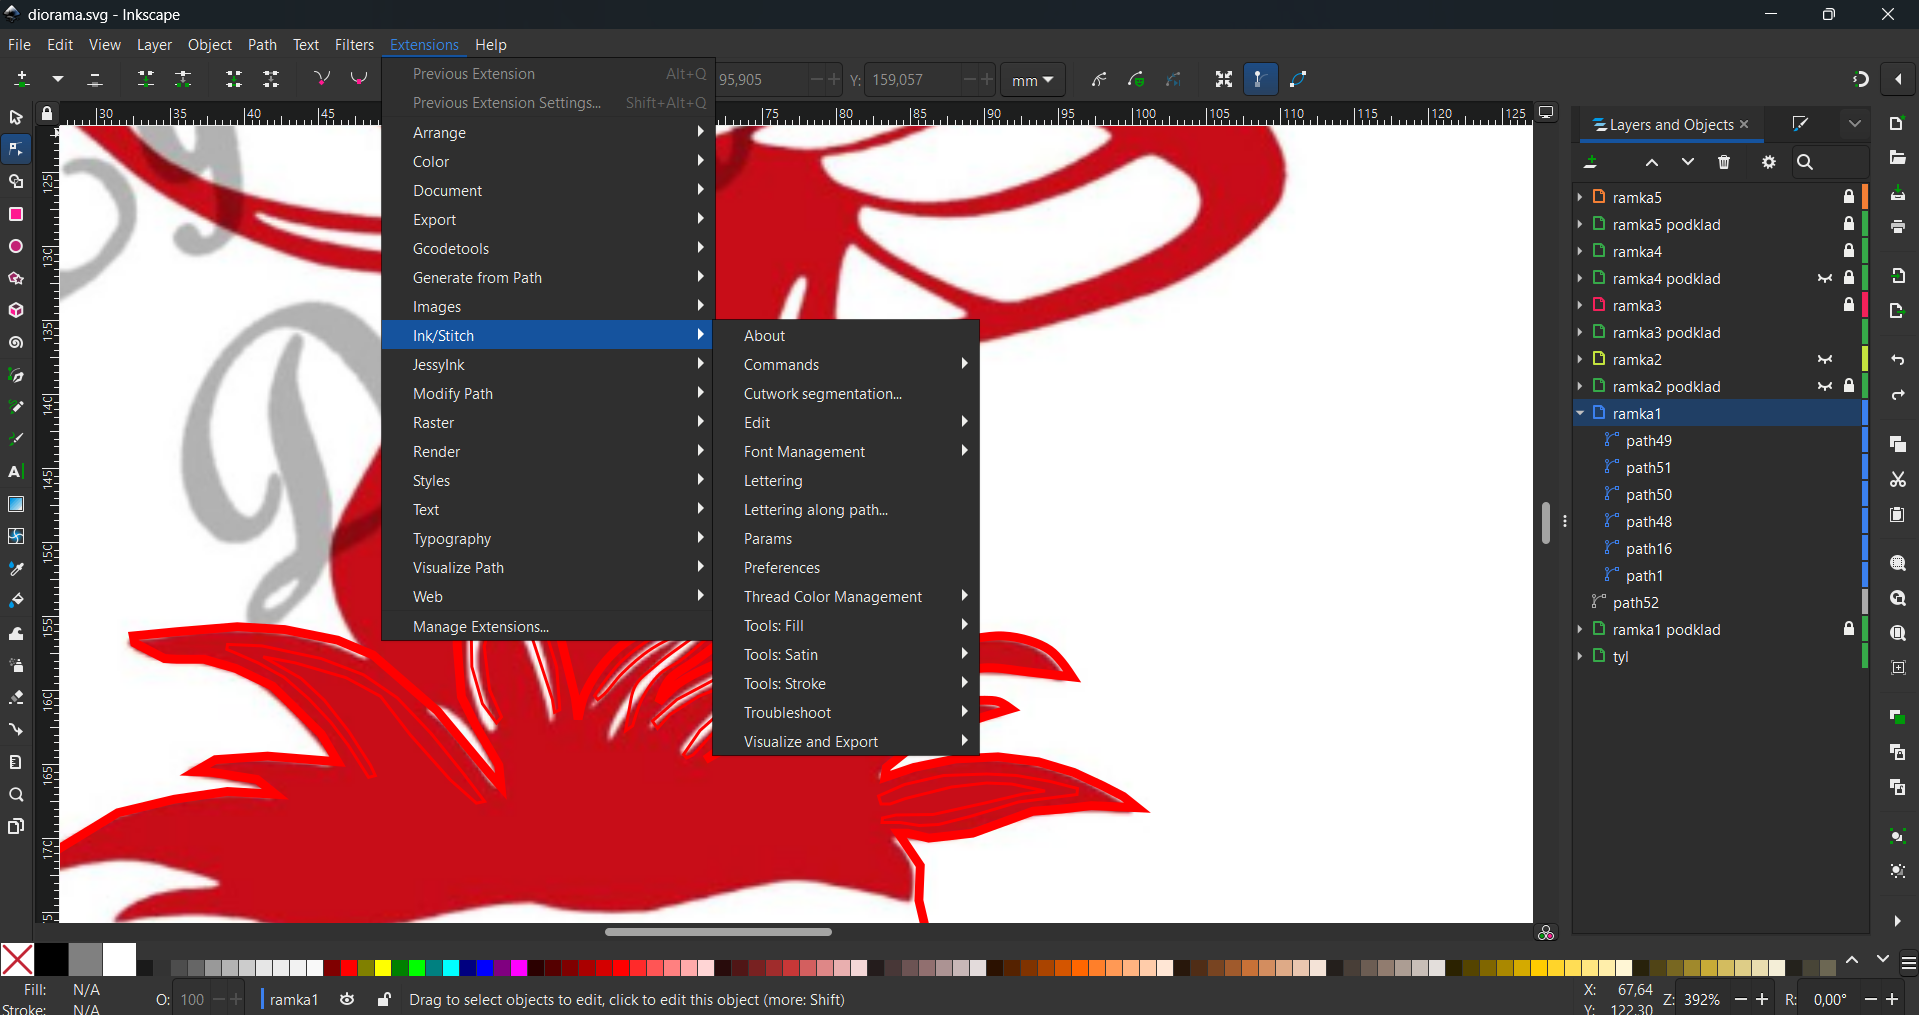Open Troubleshoot submenu
Screen dimensions: 1919x1015
coord(846,712)
